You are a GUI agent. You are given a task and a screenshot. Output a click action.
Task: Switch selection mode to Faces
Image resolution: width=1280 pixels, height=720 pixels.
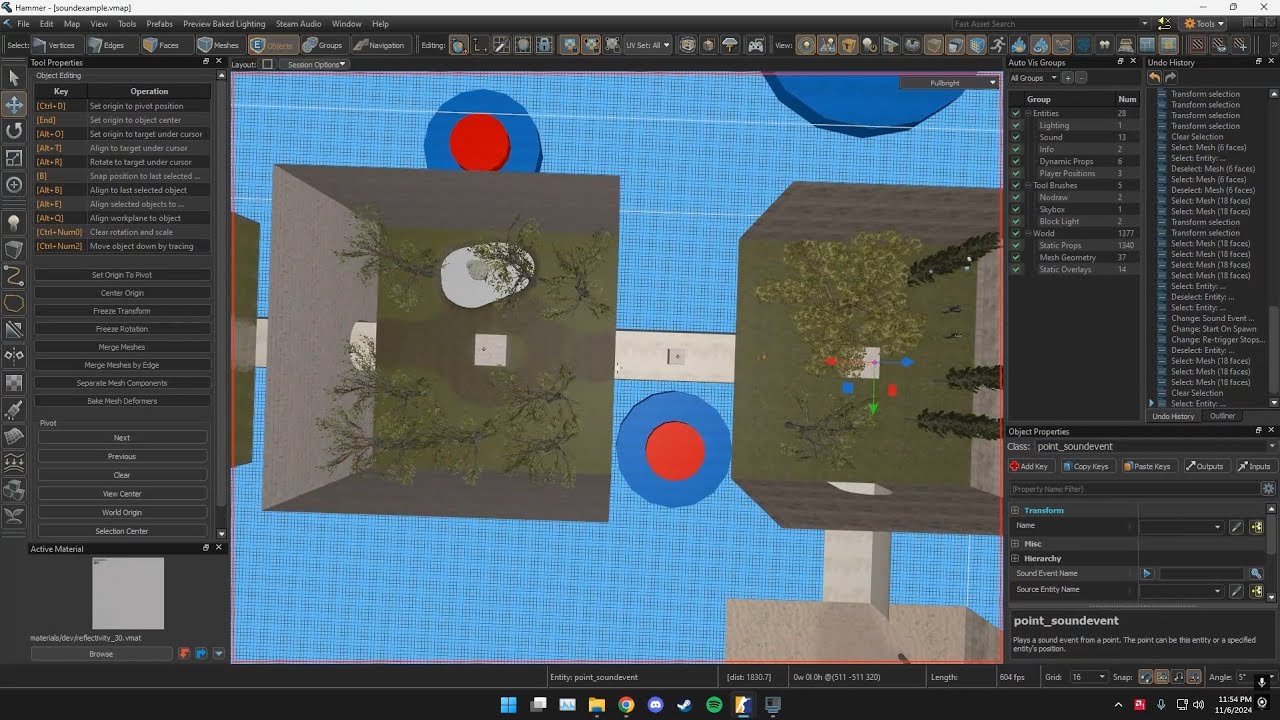tap(160, 45)
